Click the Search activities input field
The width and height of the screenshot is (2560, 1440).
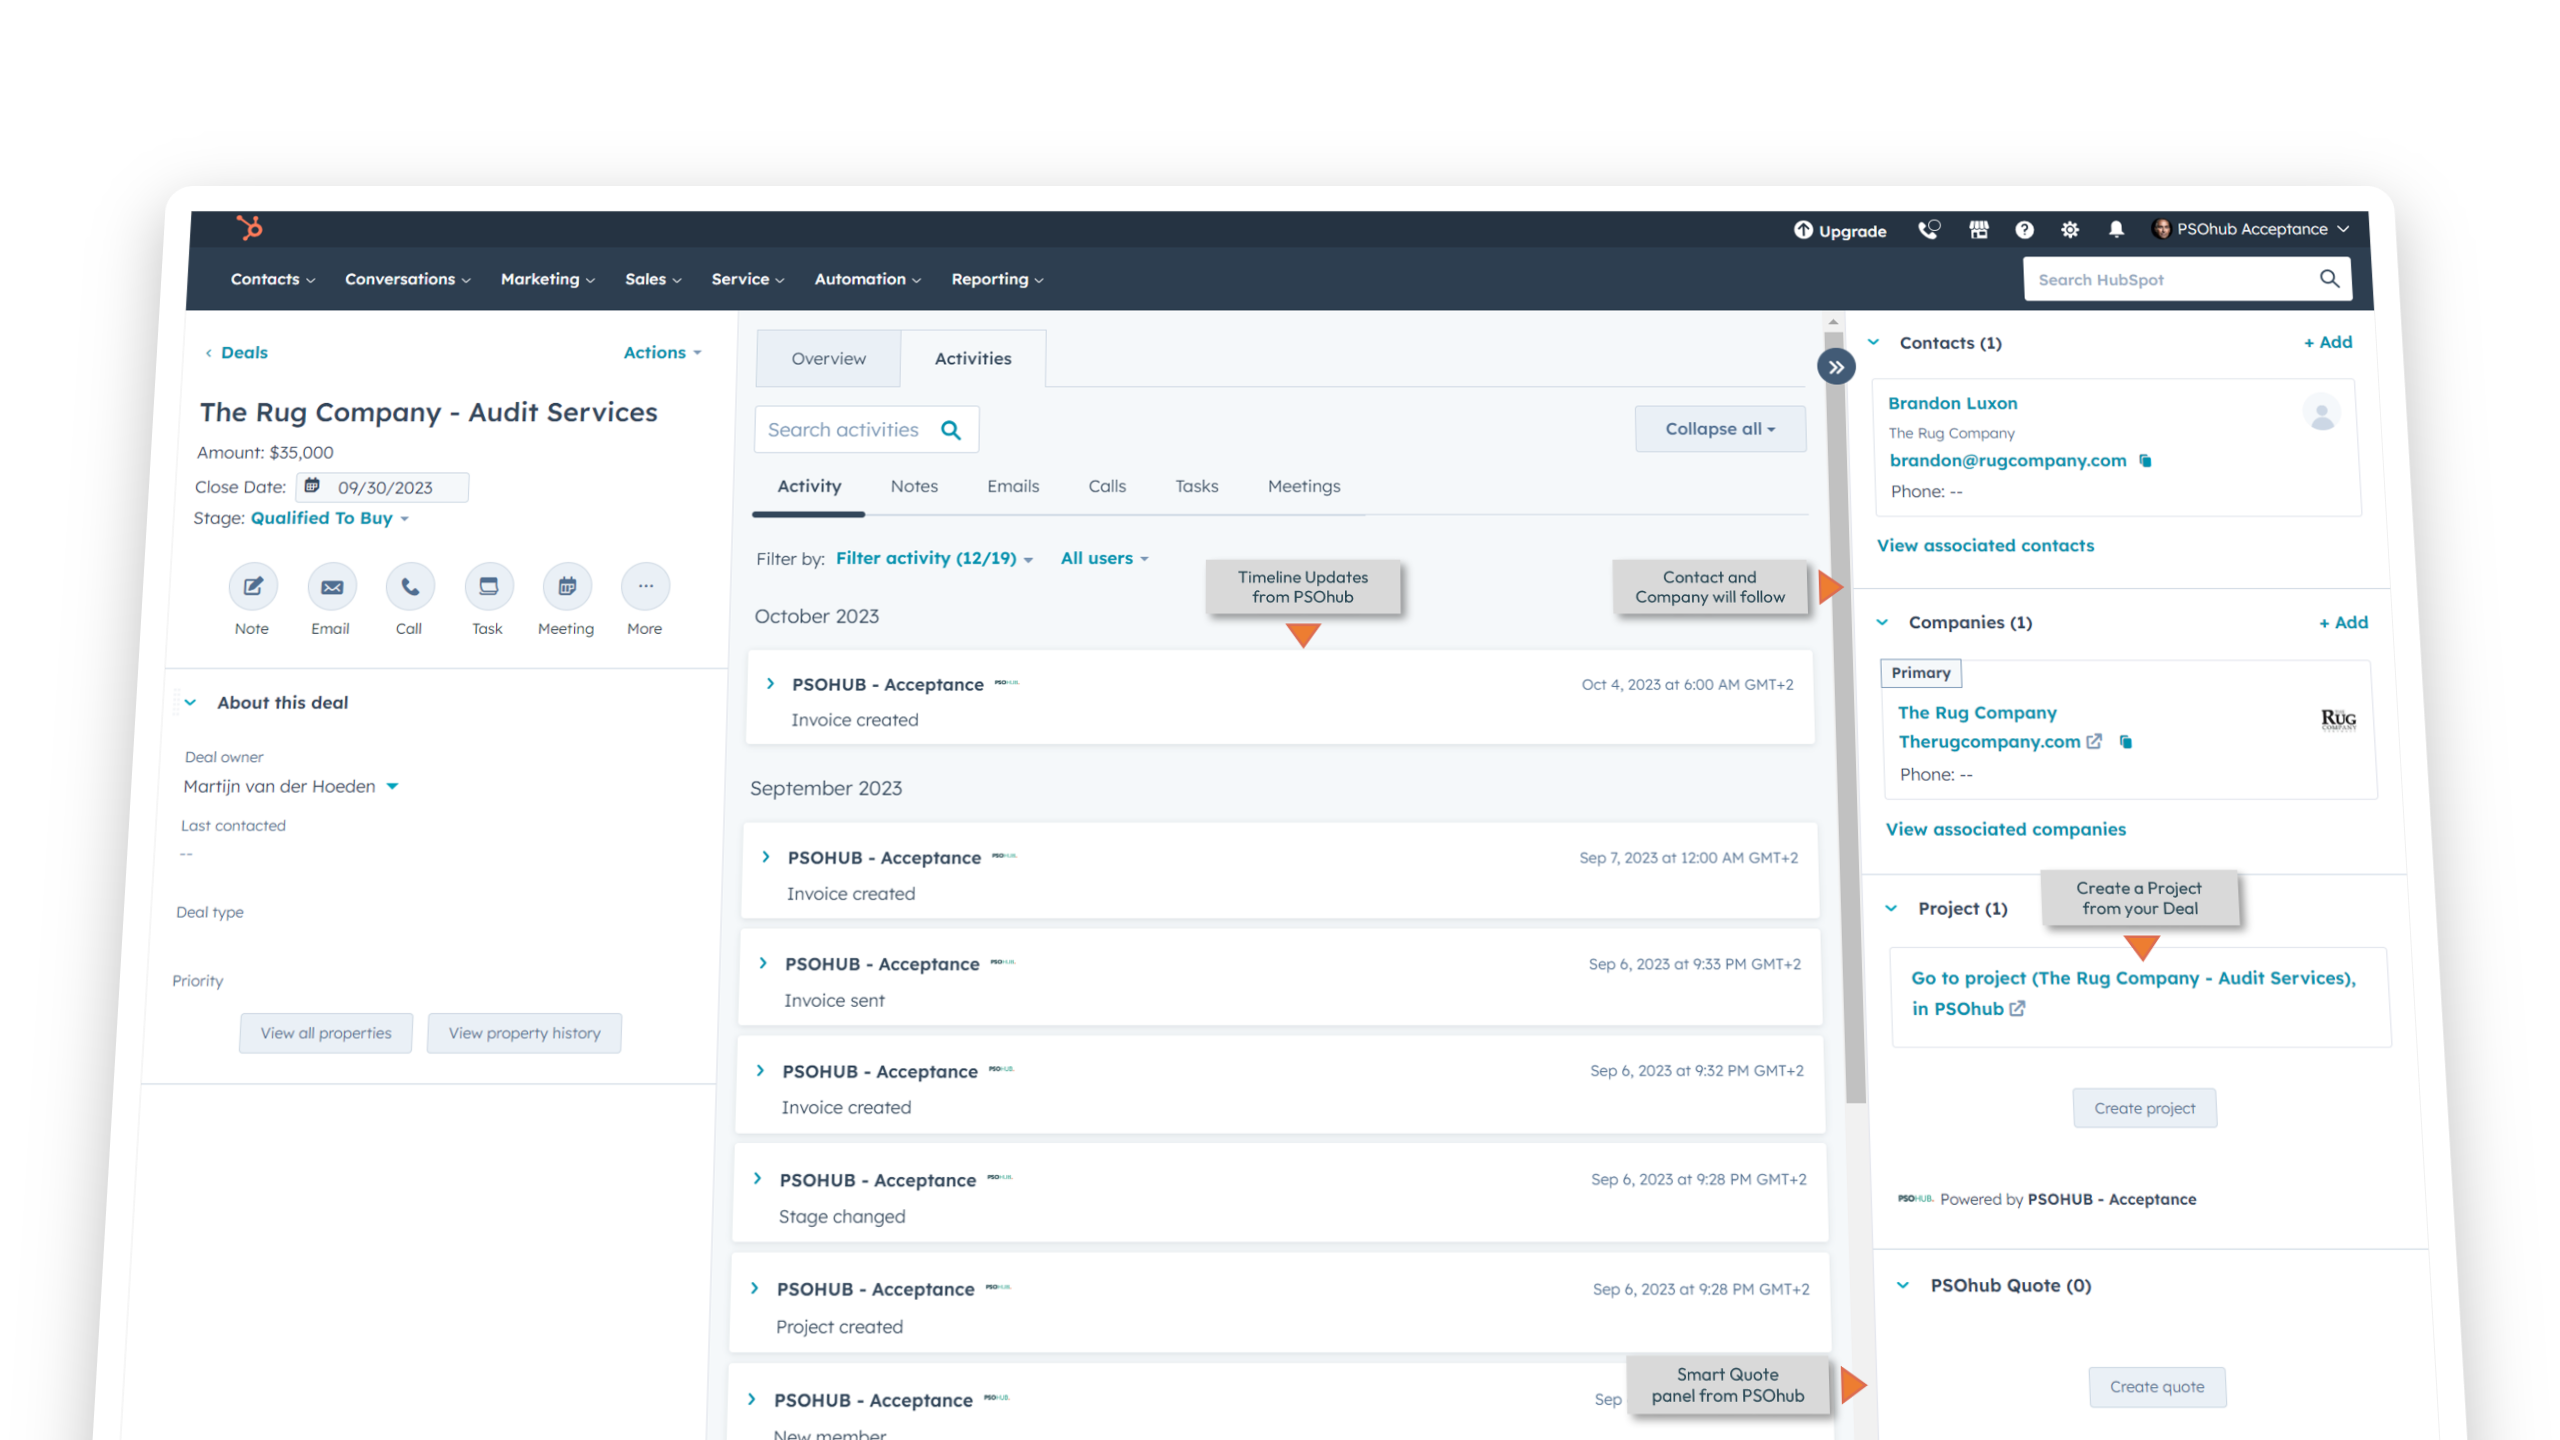tap(855, 429)
